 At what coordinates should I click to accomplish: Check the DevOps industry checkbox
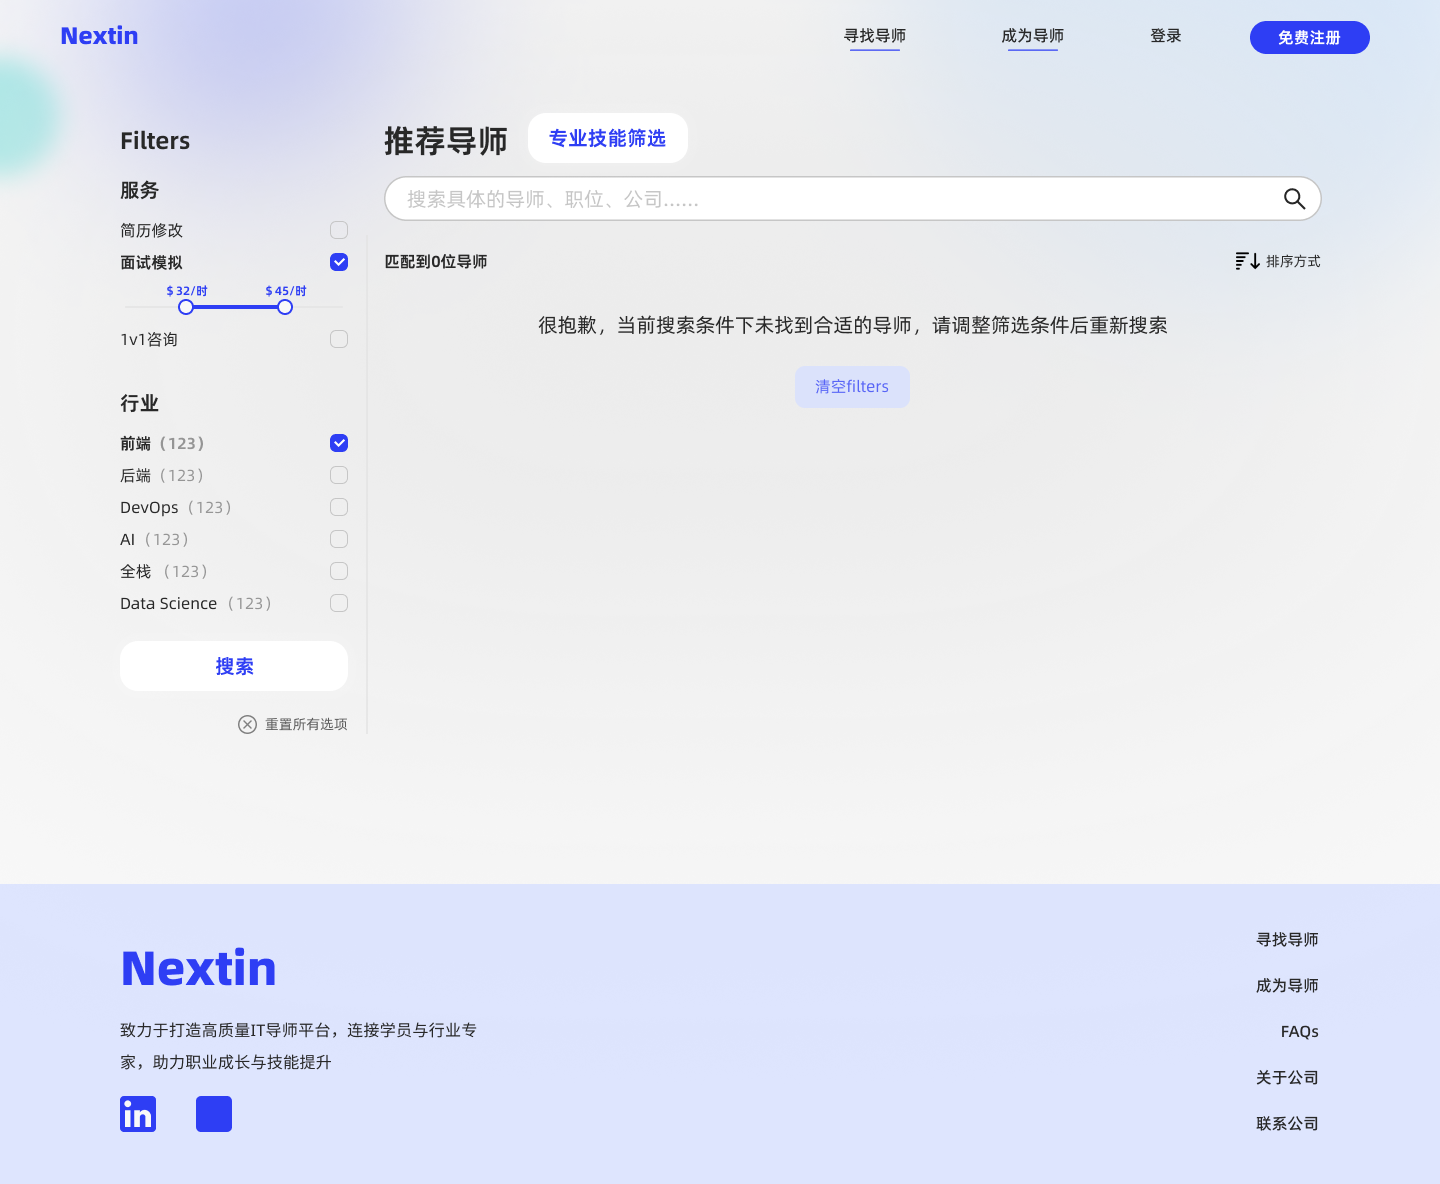coord(339,507)
